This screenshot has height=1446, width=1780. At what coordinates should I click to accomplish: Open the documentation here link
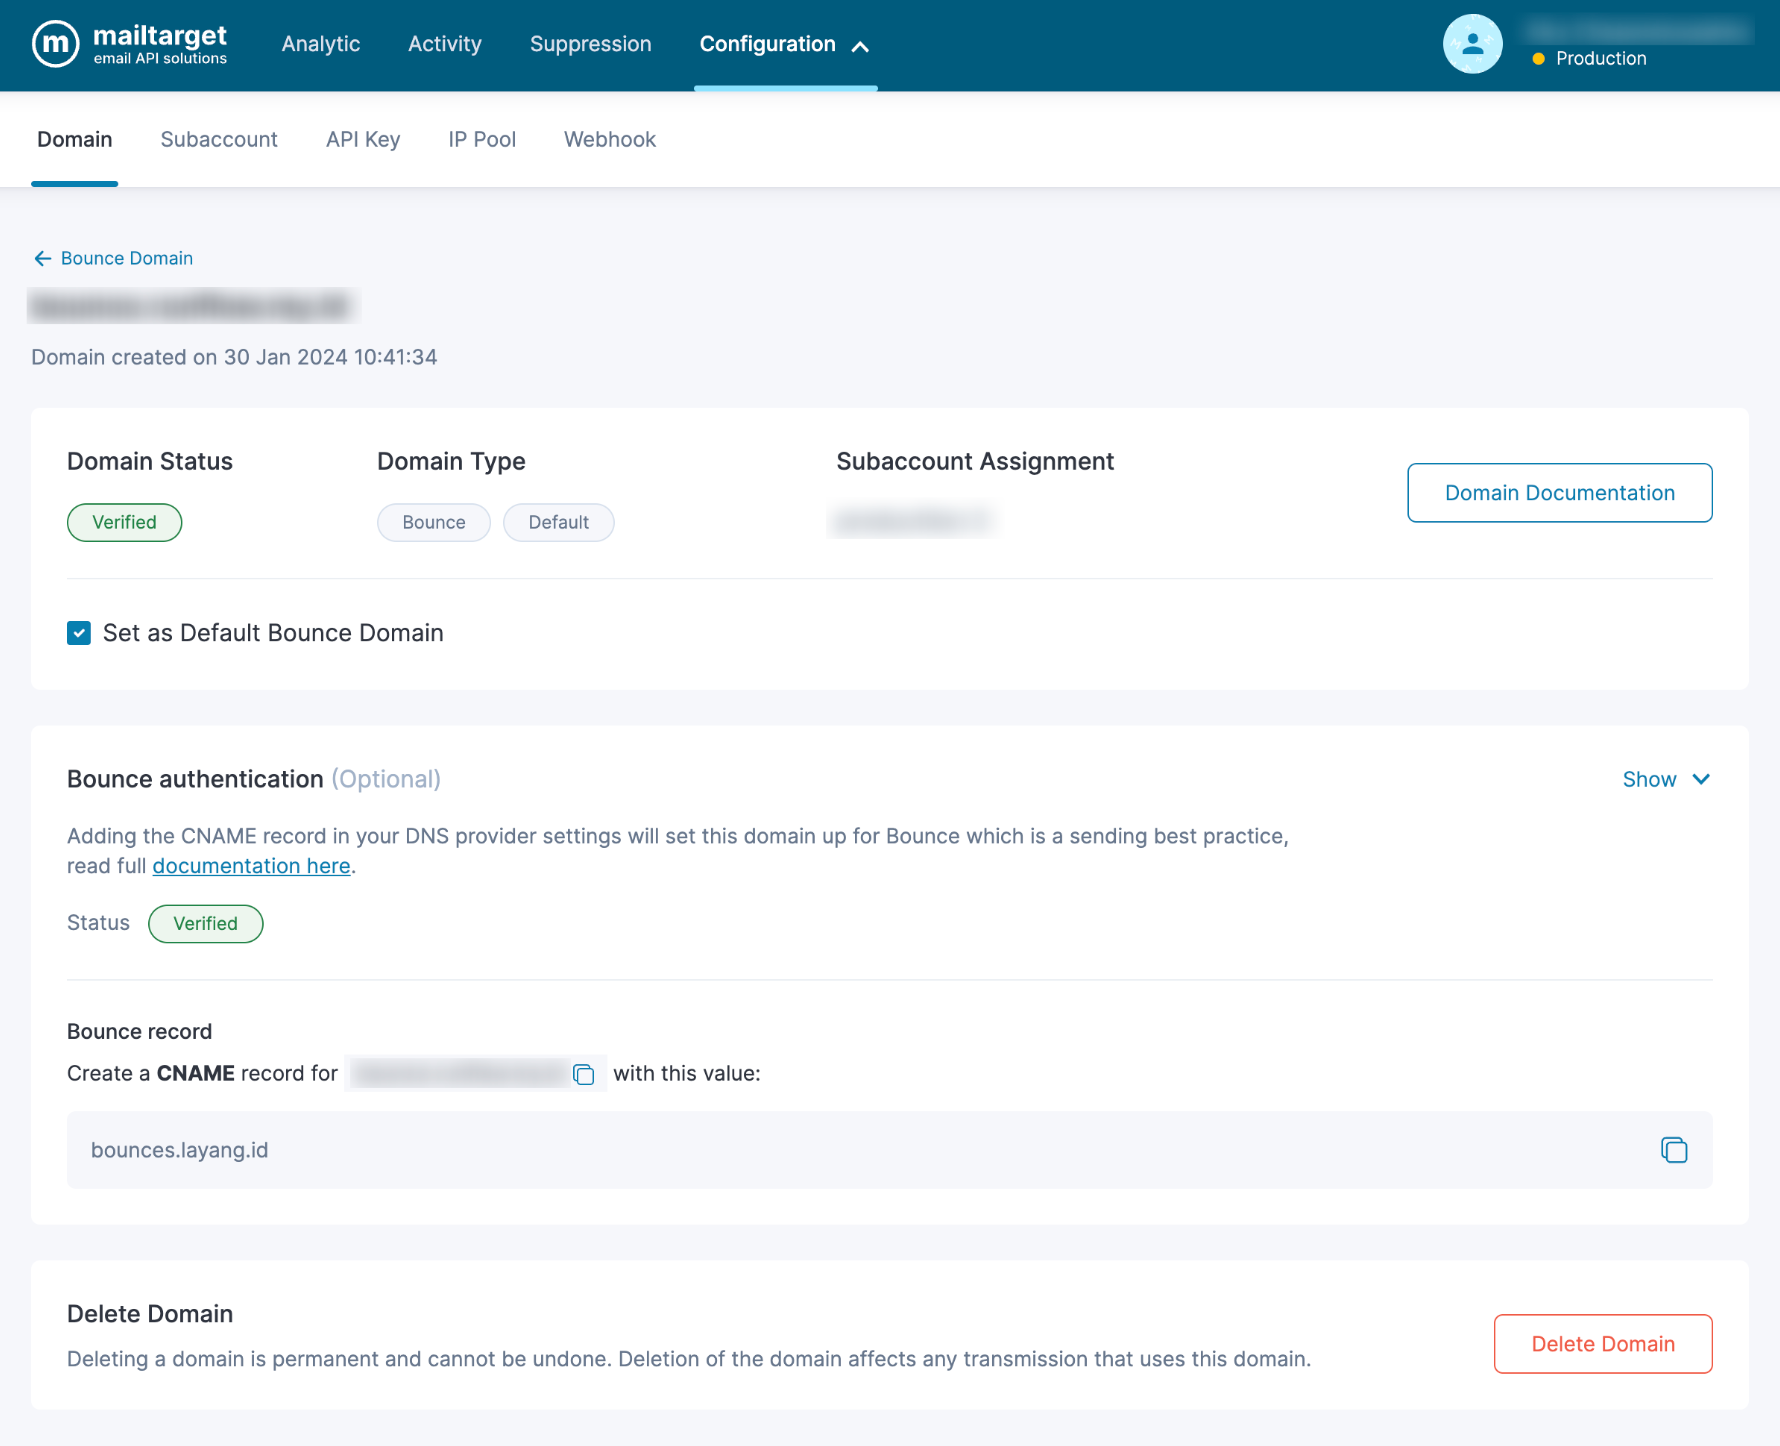251,866
